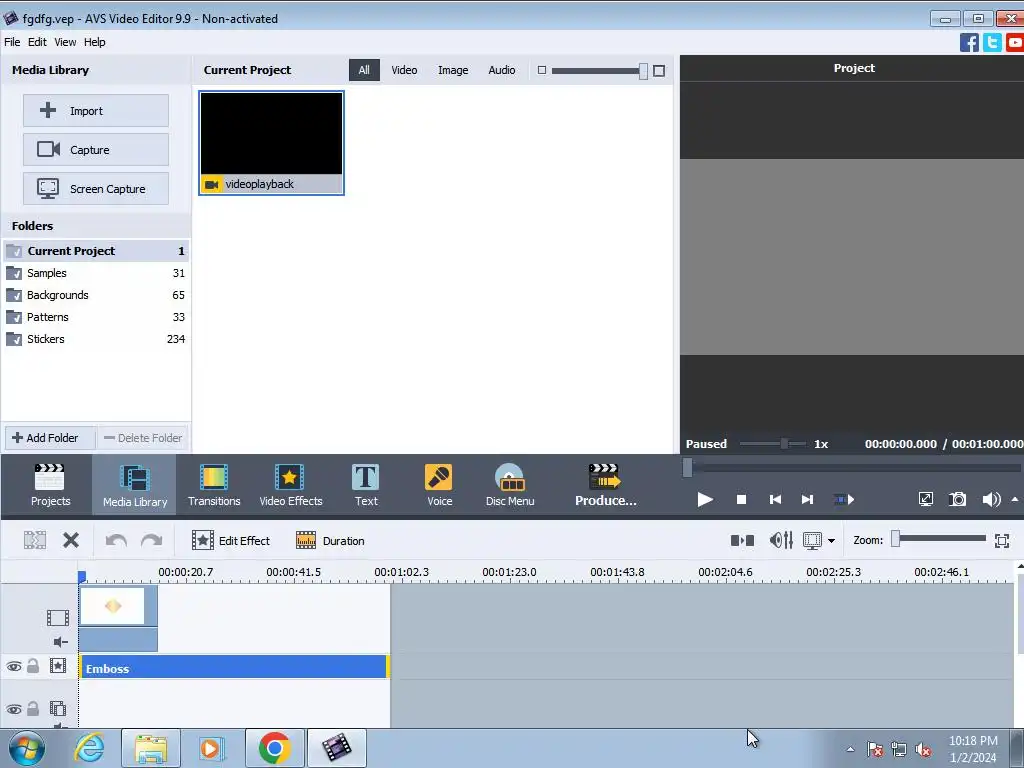1024x768 pixels.
Task: Click the main video track film icon
Action: tap(57, 617)
